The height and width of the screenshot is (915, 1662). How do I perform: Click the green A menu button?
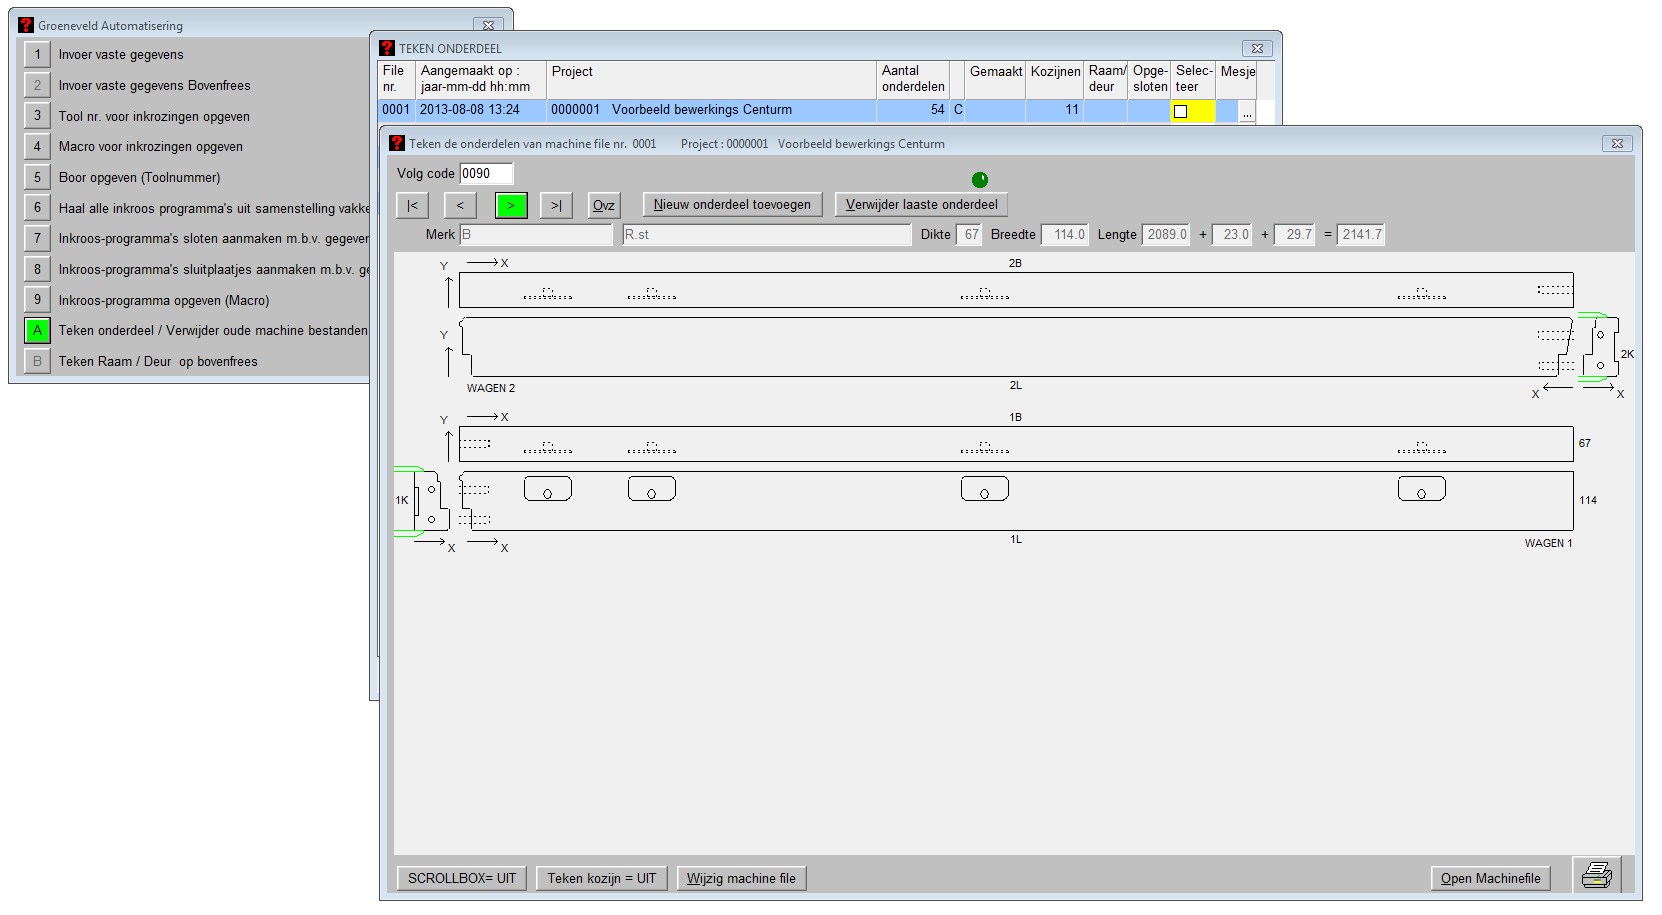tap(37, 330)
